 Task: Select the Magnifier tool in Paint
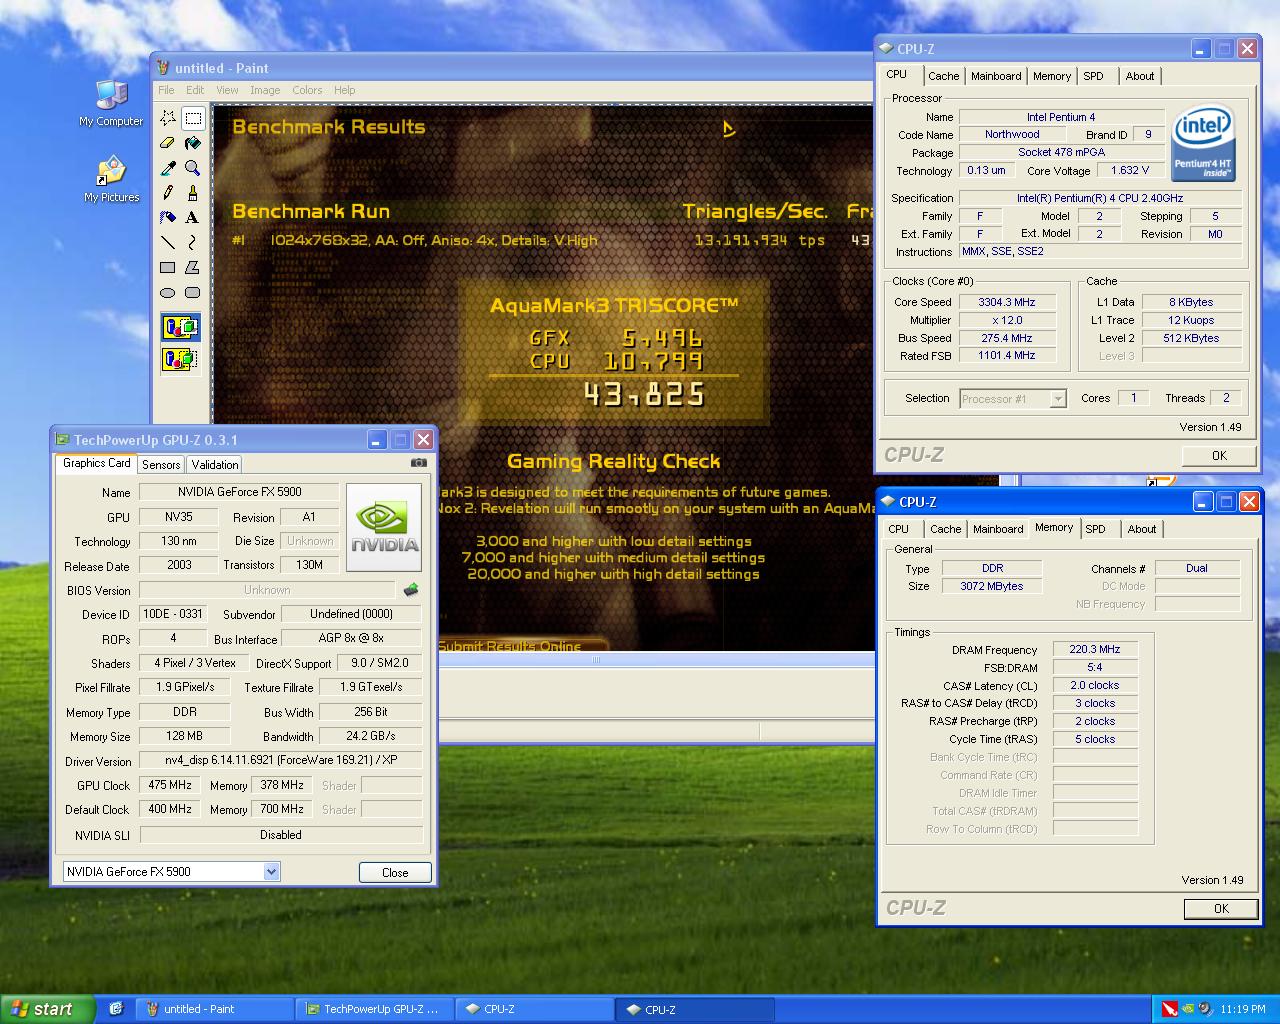tap(193, 168)
